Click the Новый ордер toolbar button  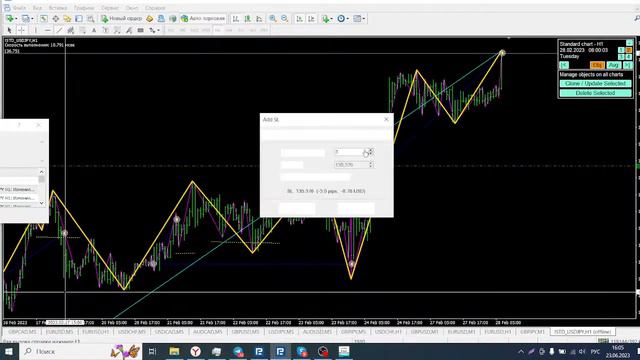[122, 18]
